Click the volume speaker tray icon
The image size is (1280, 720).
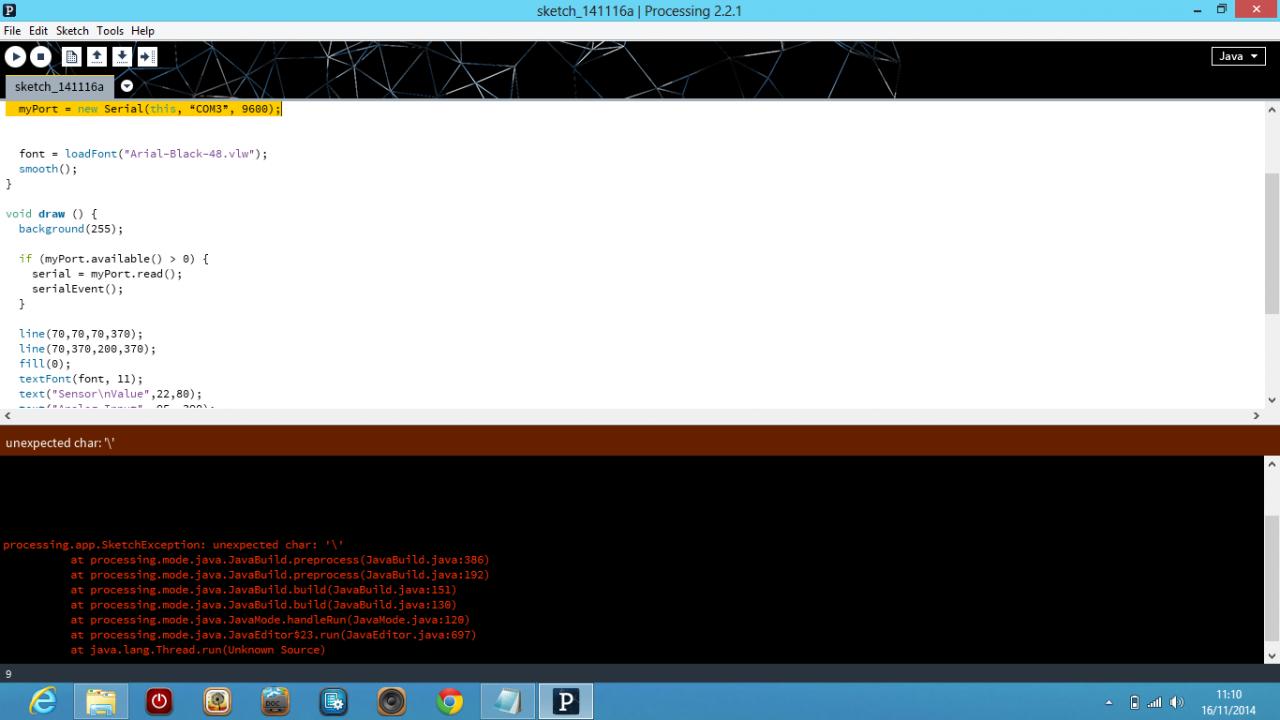[x=1177, y=702]
